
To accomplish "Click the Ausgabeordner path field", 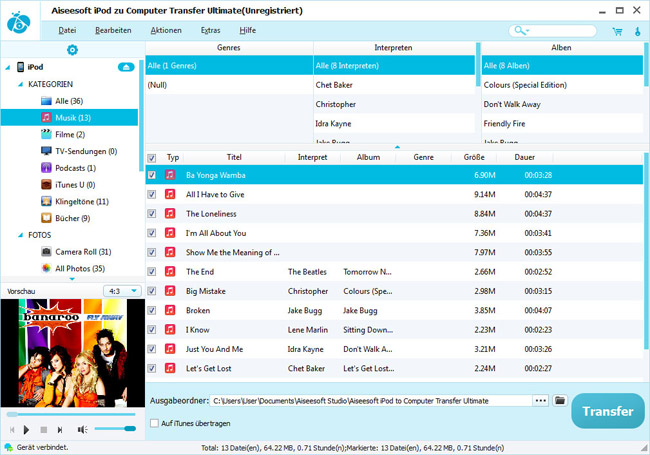I will pos(371,401).
